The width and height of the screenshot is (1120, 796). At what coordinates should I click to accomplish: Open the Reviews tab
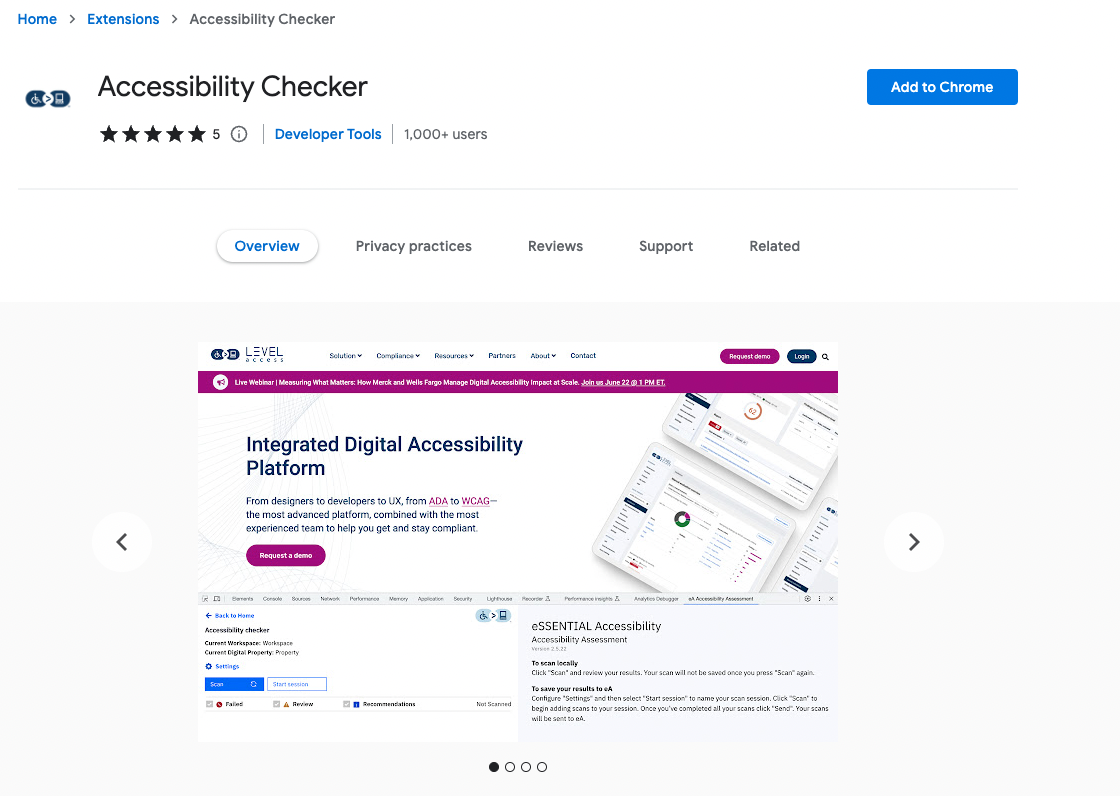point(555,246)
